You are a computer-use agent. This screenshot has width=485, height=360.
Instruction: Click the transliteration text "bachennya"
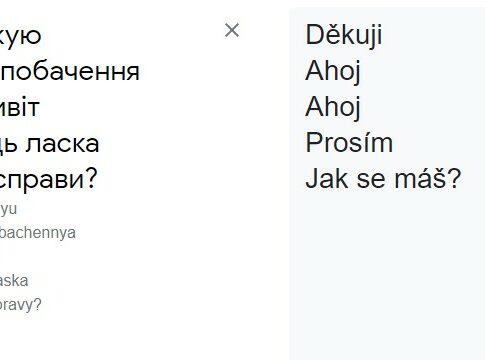point(38,233)
